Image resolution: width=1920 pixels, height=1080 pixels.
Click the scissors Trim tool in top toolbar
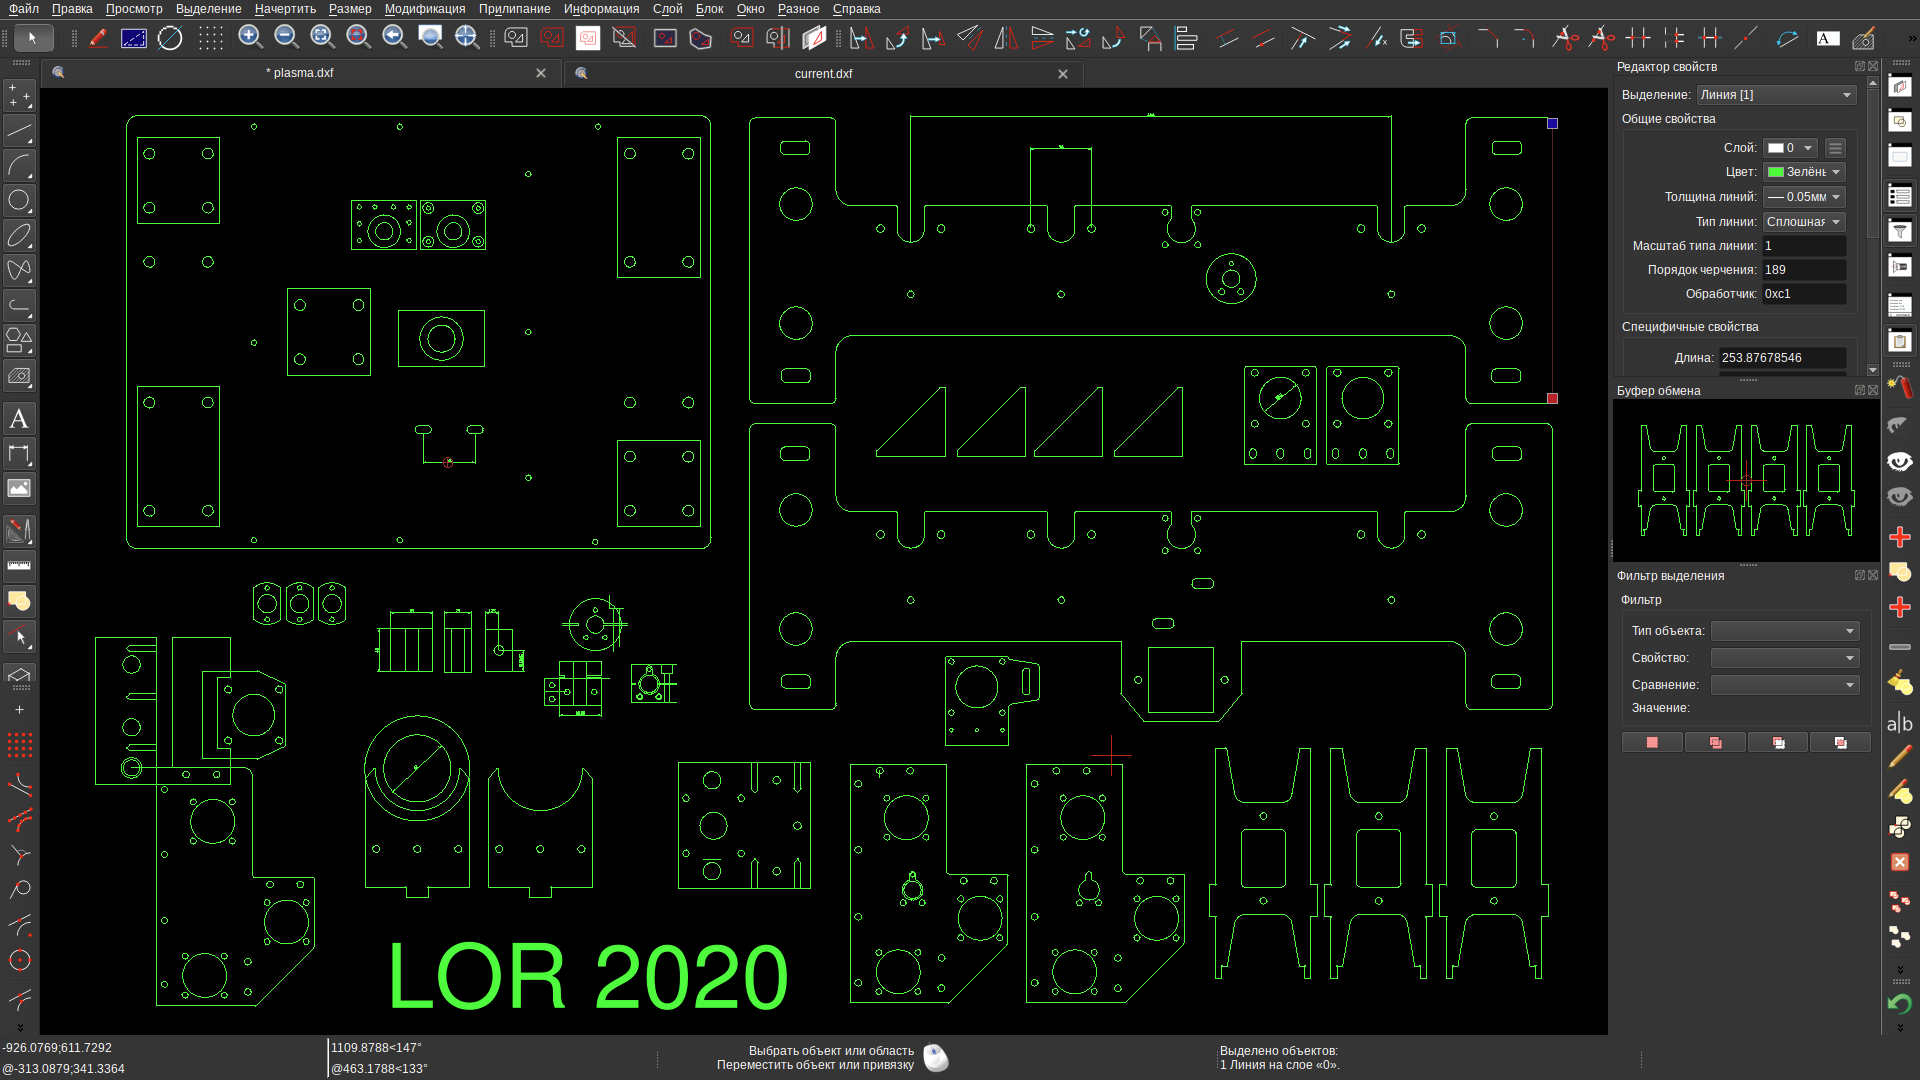[1566, 38]
